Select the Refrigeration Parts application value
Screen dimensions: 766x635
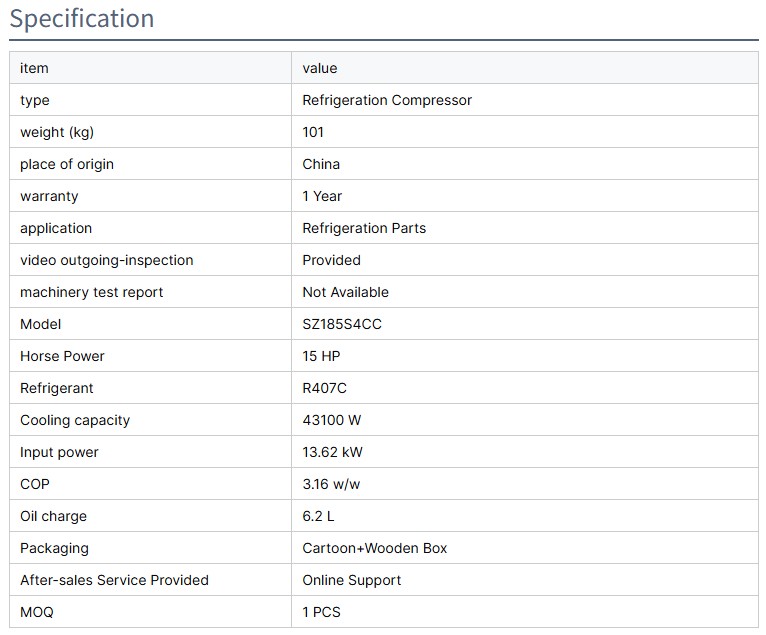pyautogui.click(x=364, y=228)
